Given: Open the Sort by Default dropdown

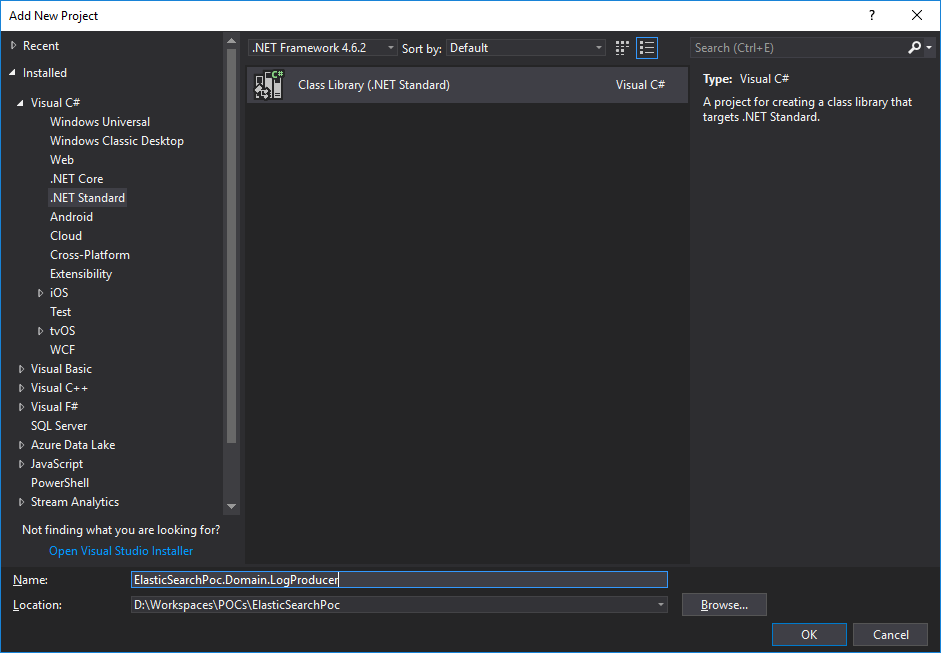Looking at the screenshot, I should (x=526, y=47).
